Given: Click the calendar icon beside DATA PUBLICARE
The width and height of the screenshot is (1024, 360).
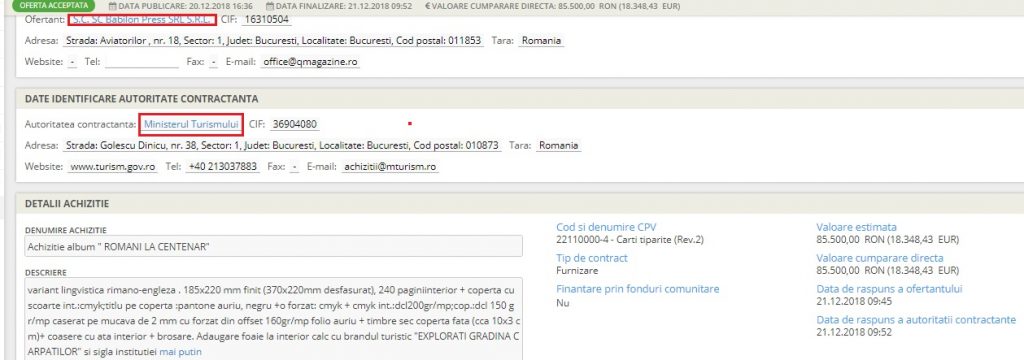Looking at the screenshot, I should tap(113, 6).
